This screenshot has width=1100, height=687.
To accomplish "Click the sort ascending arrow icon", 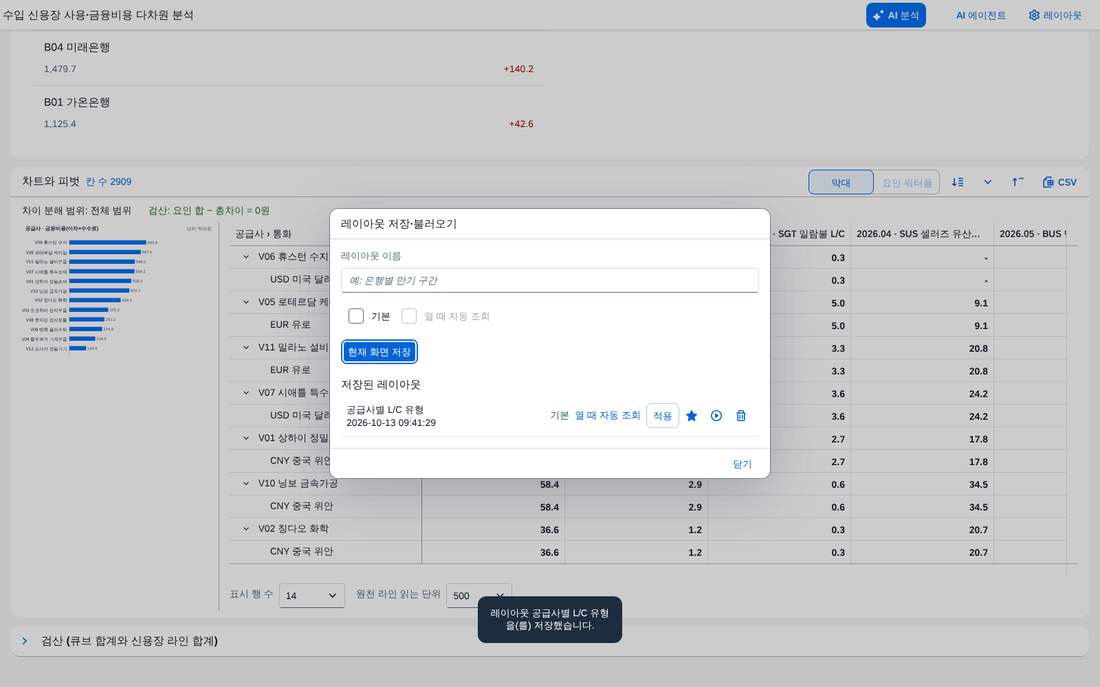I will 1018,182.
